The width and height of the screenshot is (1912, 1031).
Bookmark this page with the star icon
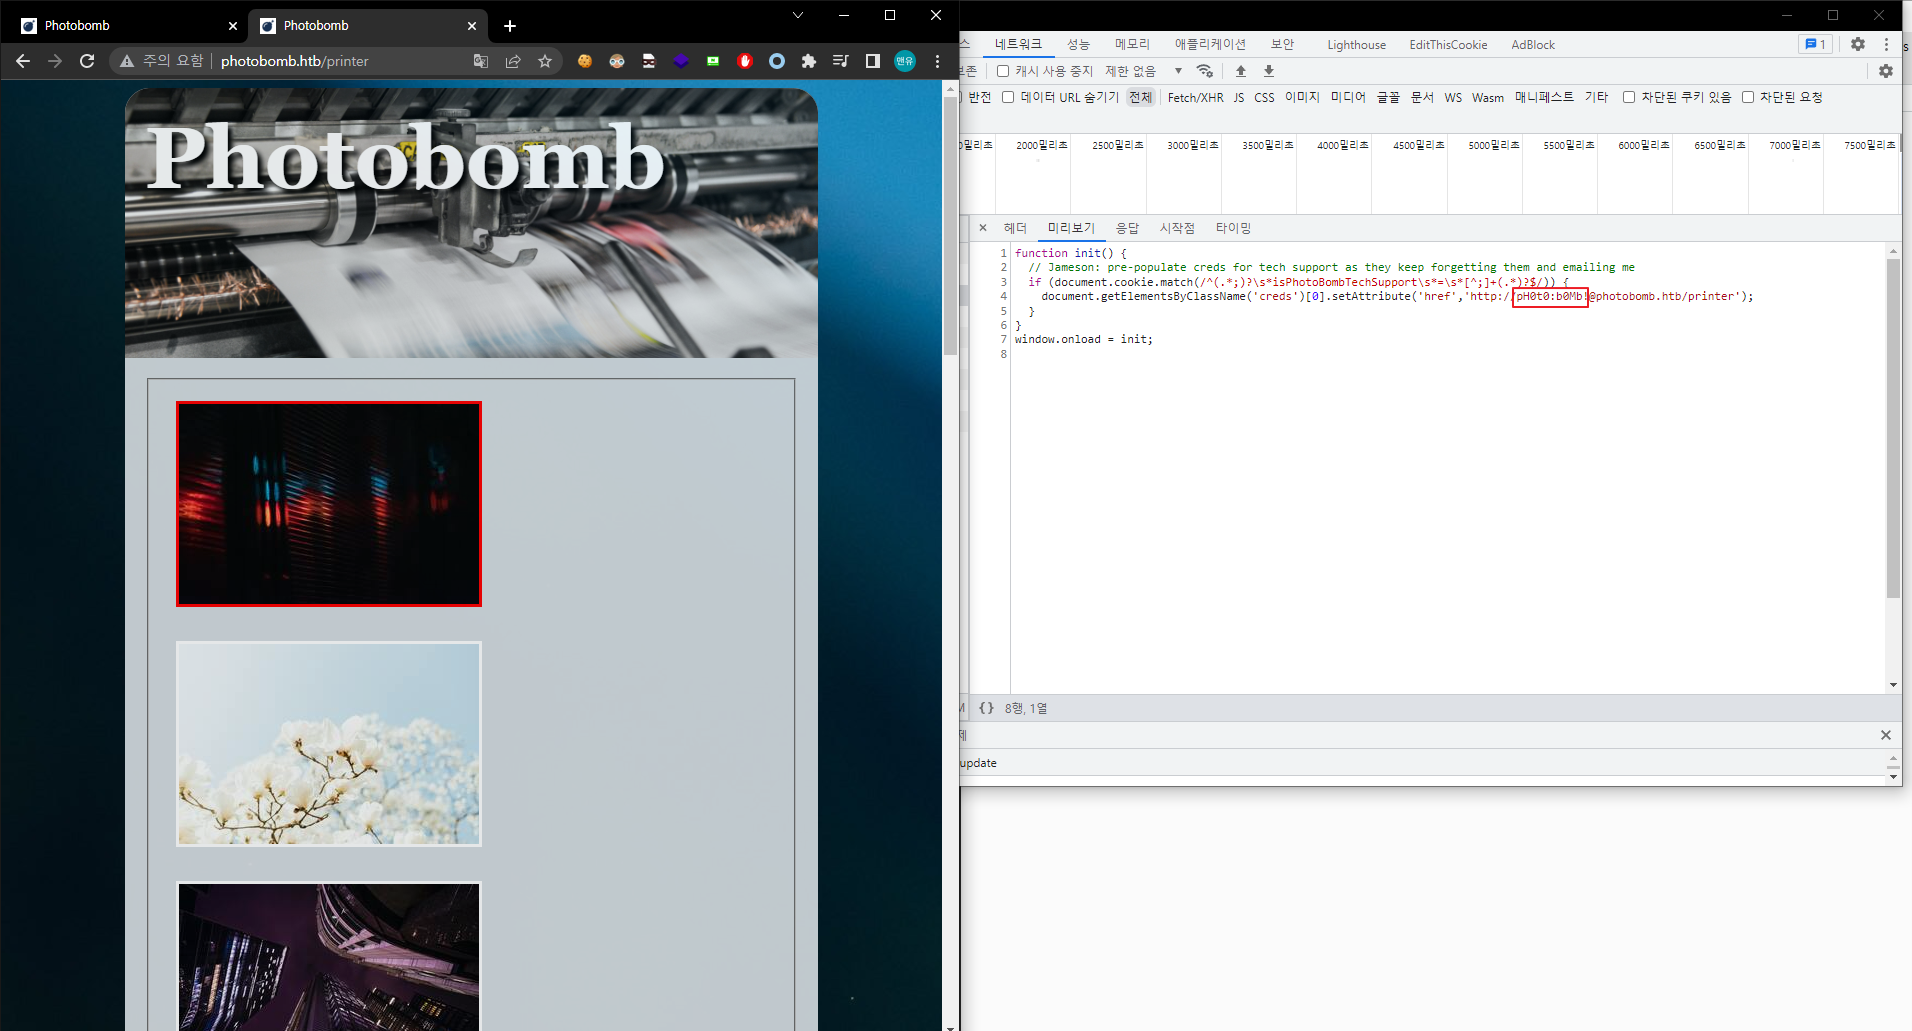545,61
